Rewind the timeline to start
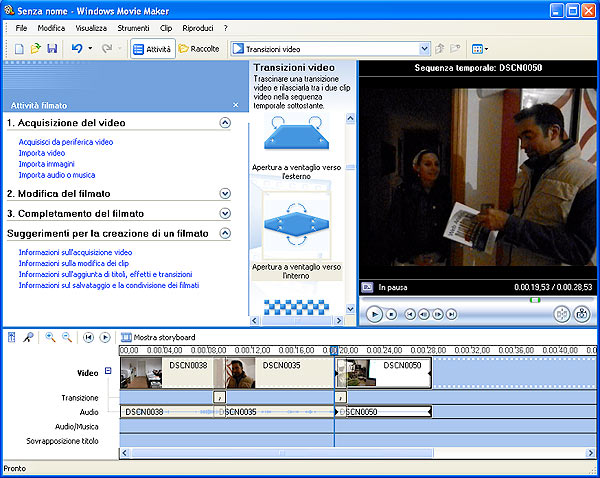Image resolution: width=600 pixels, height=478 pixels. pos(88,338)
